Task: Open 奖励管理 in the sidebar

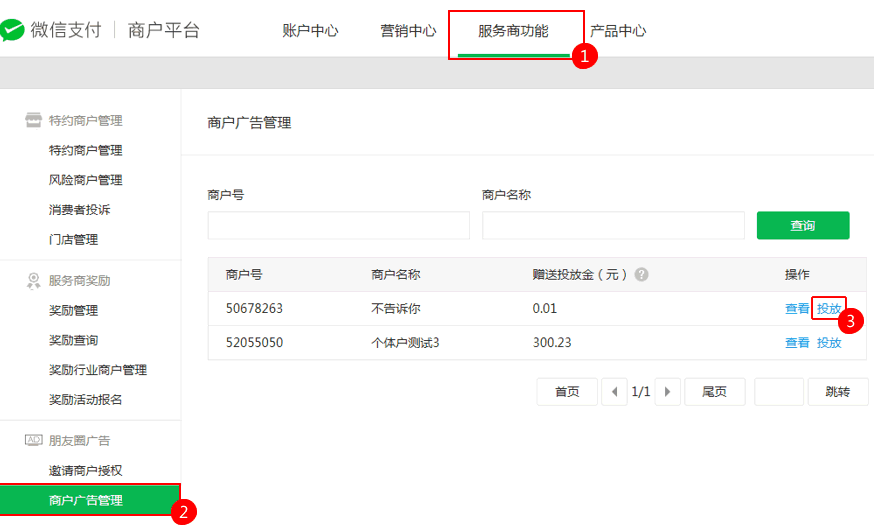Action: [73, 310]
